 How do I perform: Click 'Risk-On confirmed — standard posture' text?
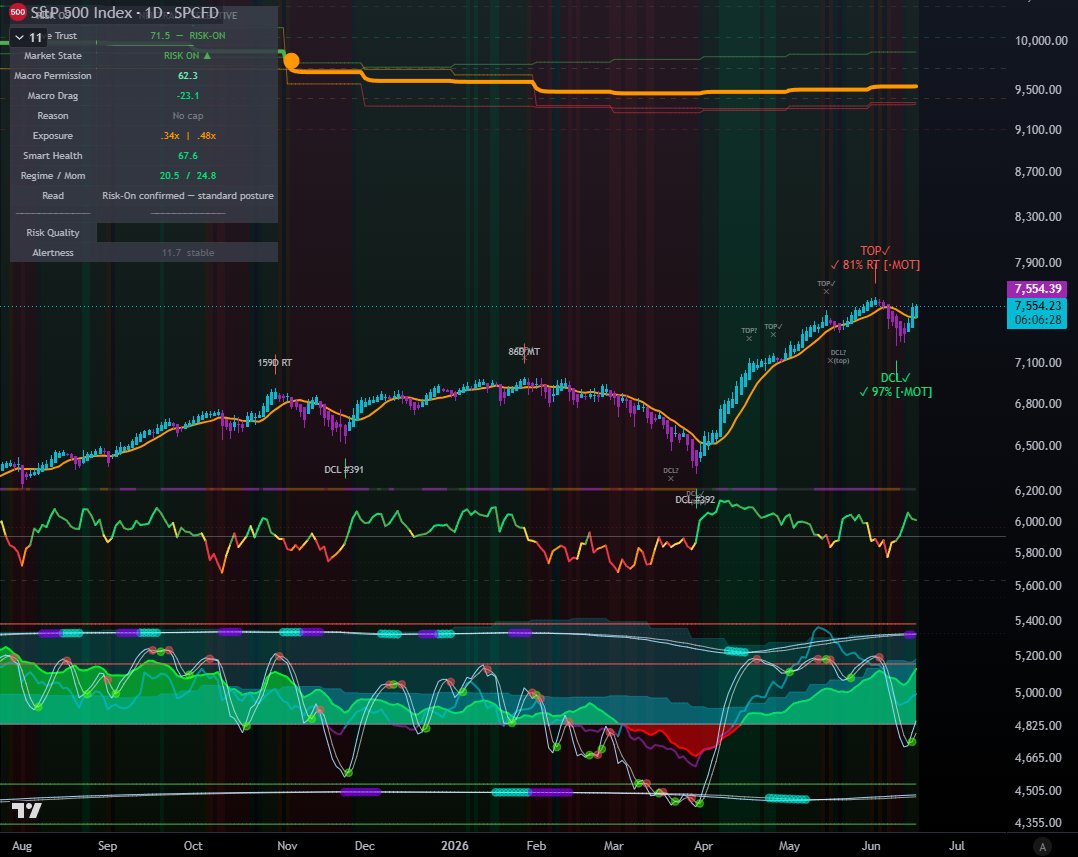pyautogui.click(x=188, y=195)
